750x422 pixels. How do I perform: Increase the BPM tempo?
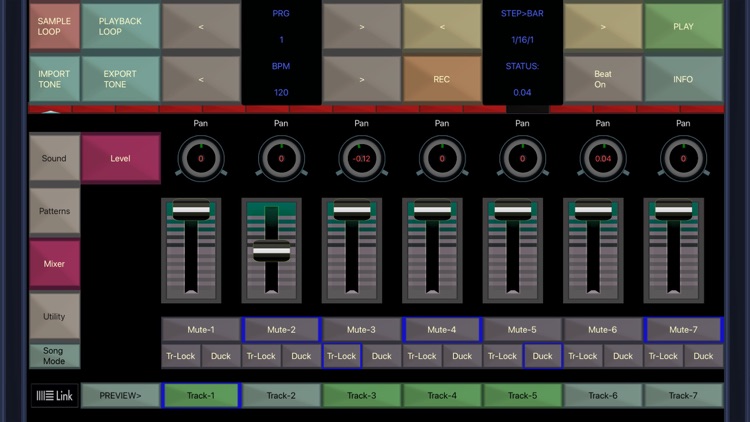362,79
